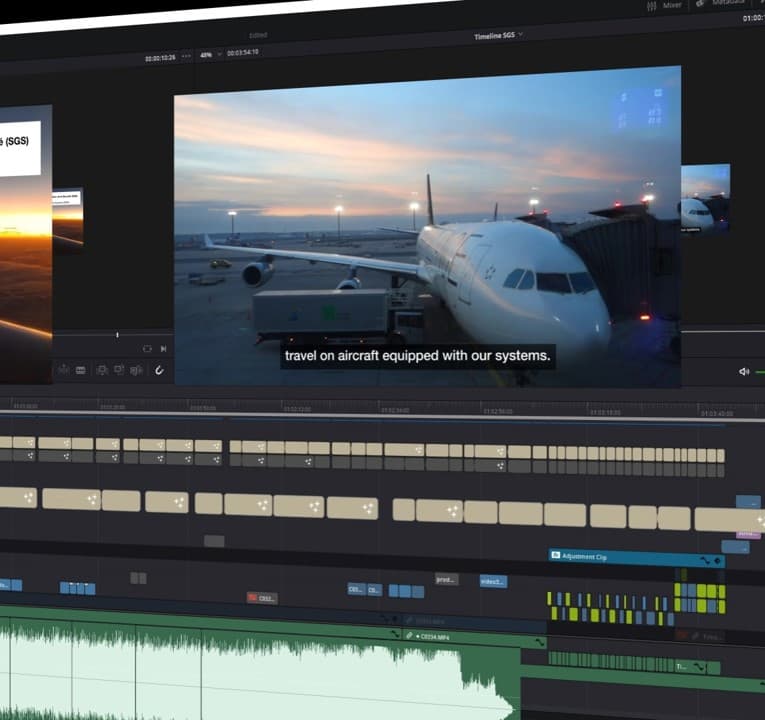Click the pencil icon beside C0334.MP4
This screenshot has width=765, height=720.
click(409, 636)
